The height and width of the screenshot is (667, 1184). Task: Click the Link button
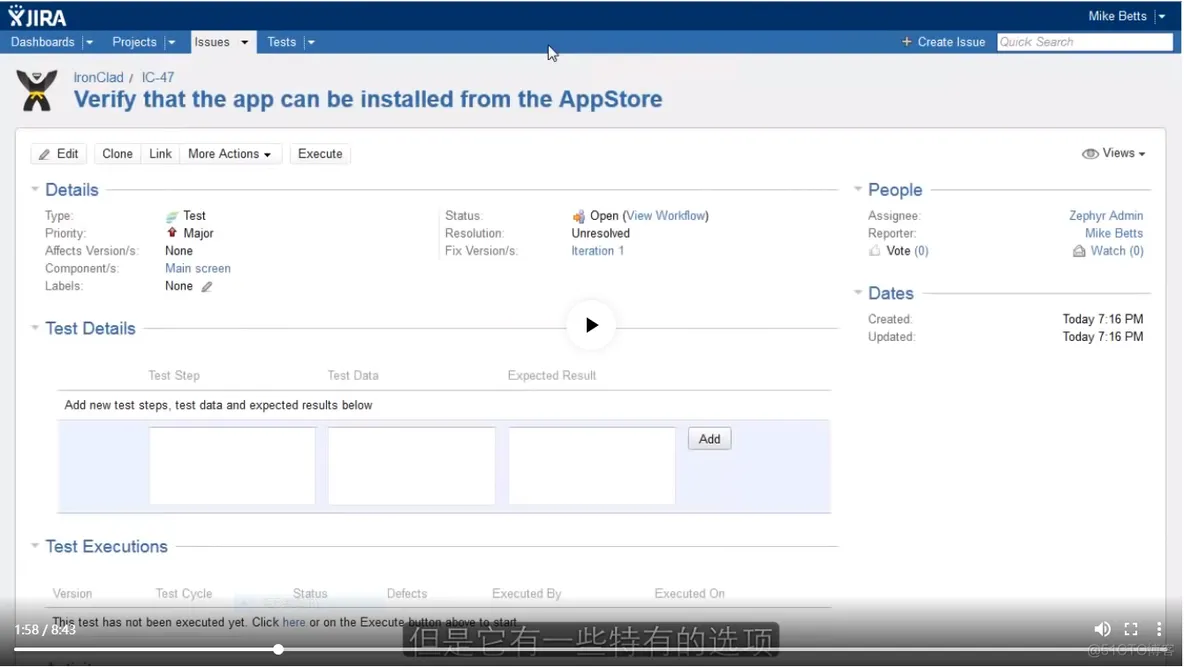[x=160, y=153]
